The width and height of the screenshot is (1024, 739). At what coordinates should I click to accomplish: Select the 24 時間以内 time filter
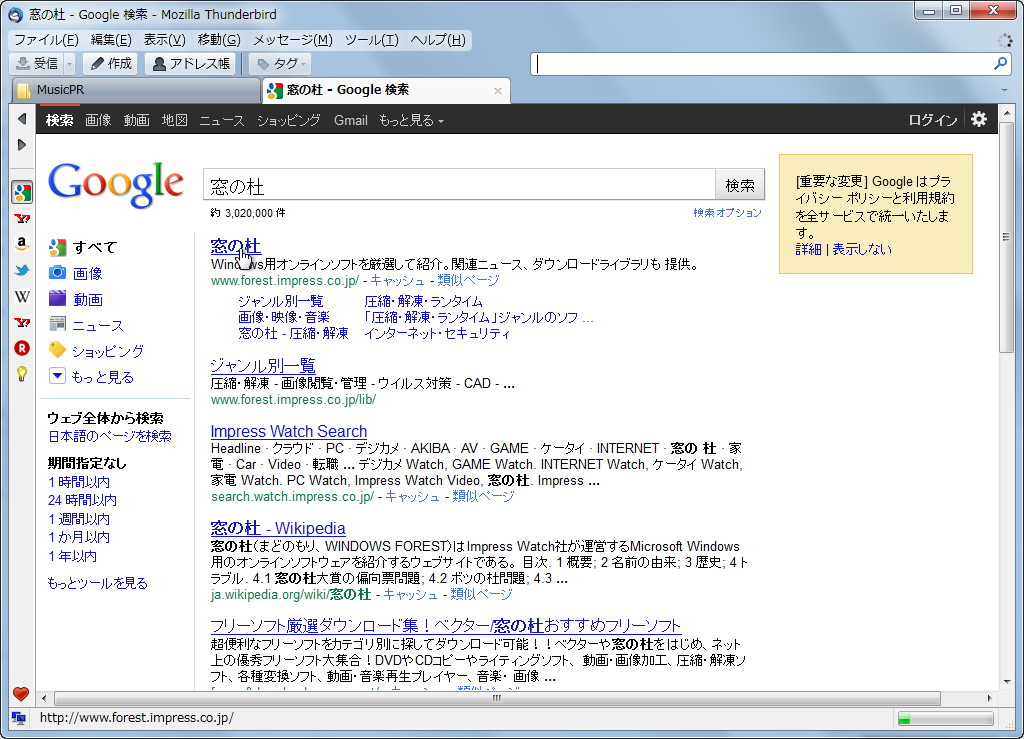click(82, 500)
